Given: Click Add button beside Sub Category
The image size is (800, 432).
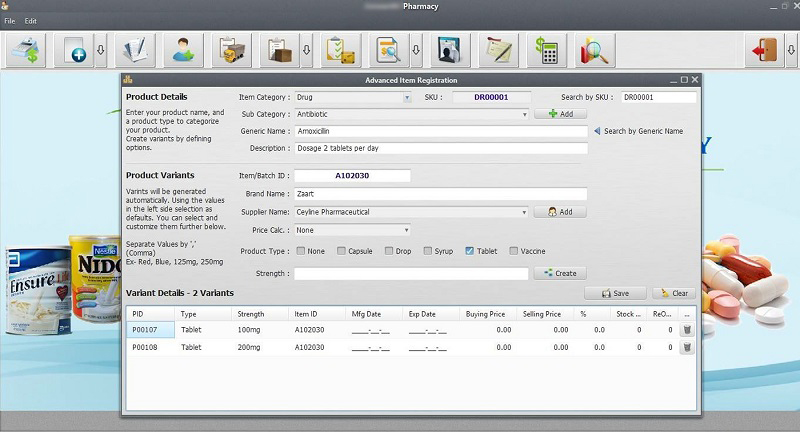Looking at the screenshot, I should [560, 114].
